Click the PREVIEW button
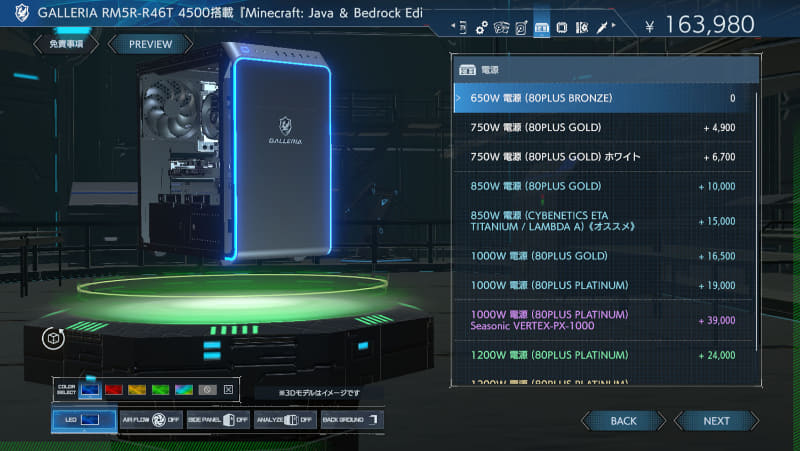Viewport: 800px width, 451px height. [151, 44]
